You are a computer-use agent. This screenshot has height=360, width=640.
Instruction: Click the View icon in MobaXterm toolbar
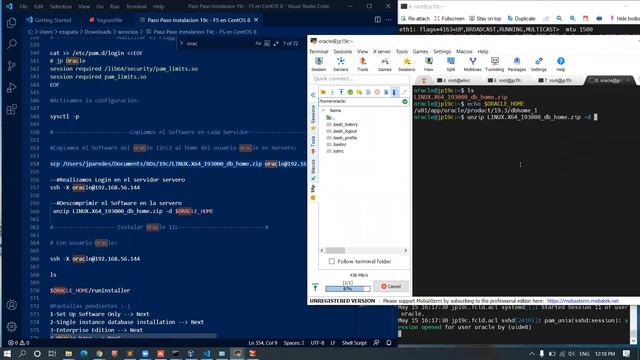pyautogui.click(x=429, y=64)
